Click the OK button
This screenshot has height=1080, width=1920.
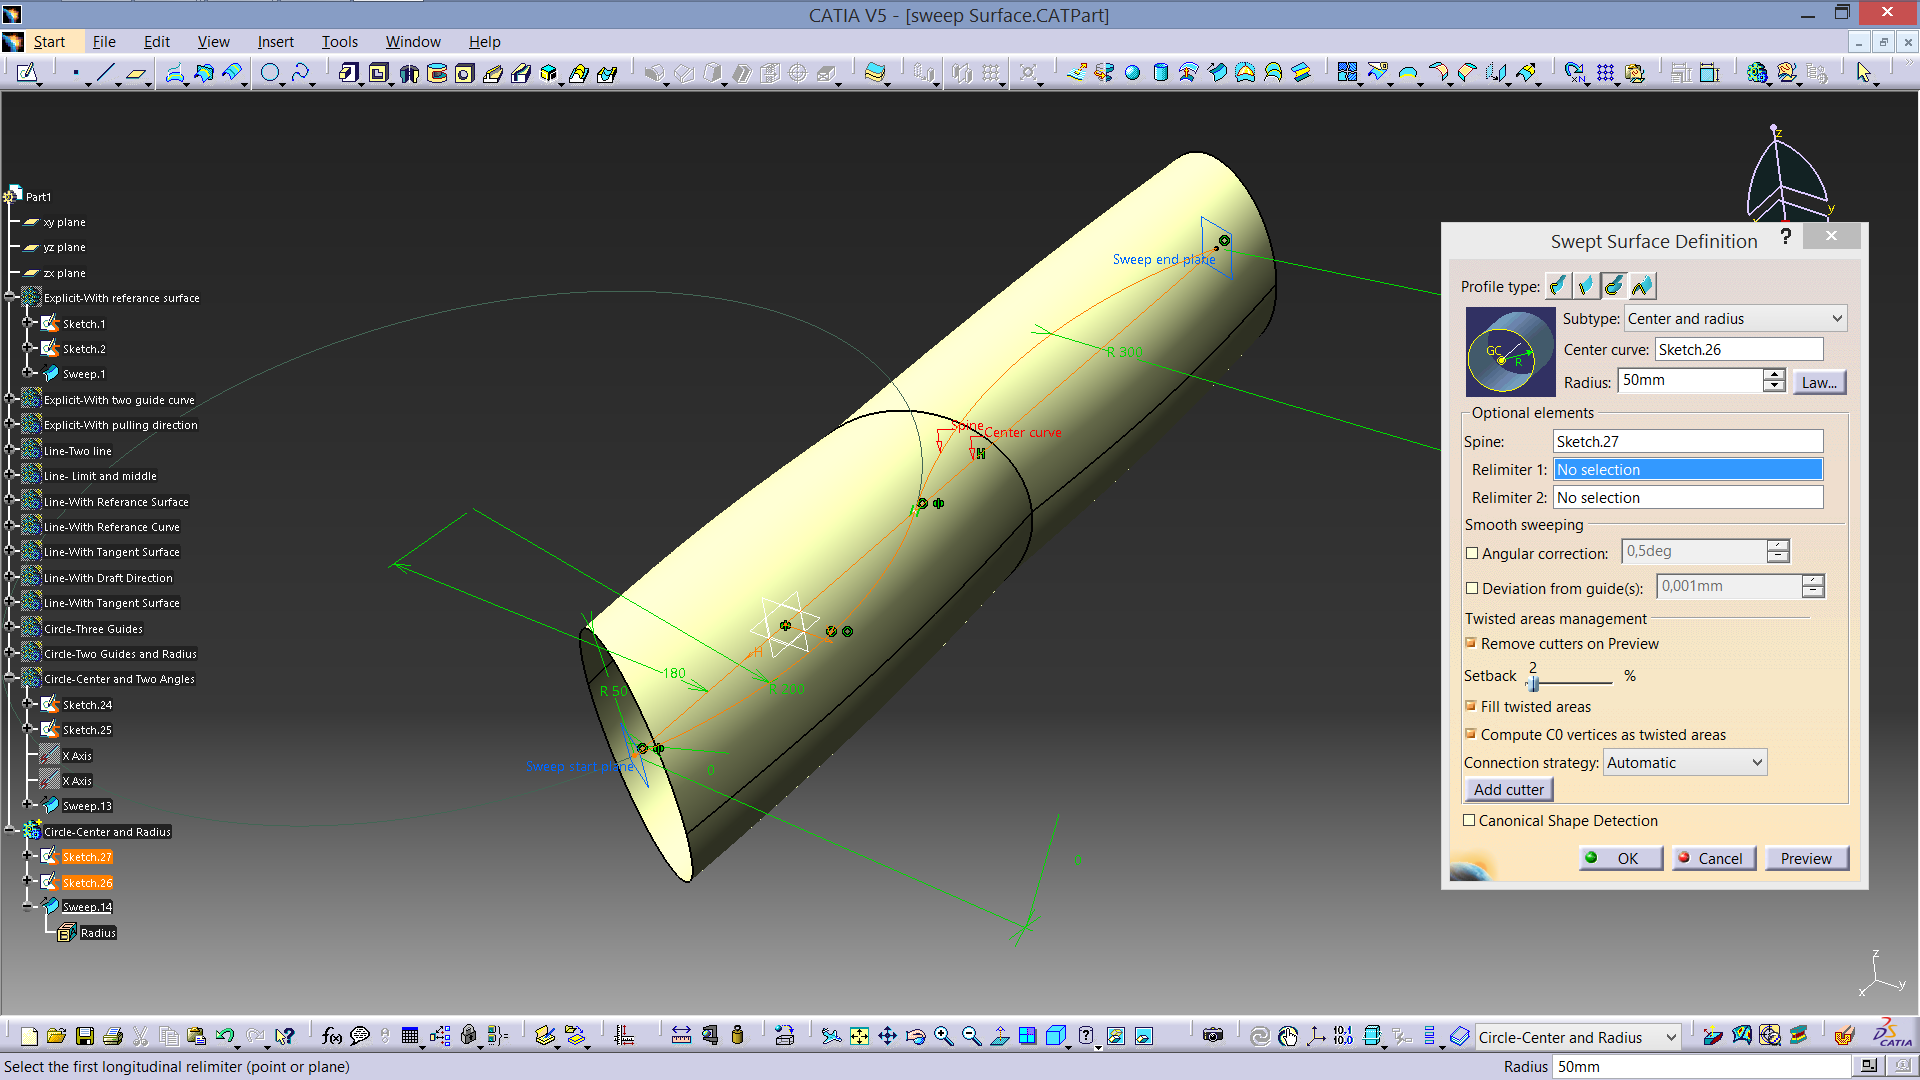coord(1621,858)
